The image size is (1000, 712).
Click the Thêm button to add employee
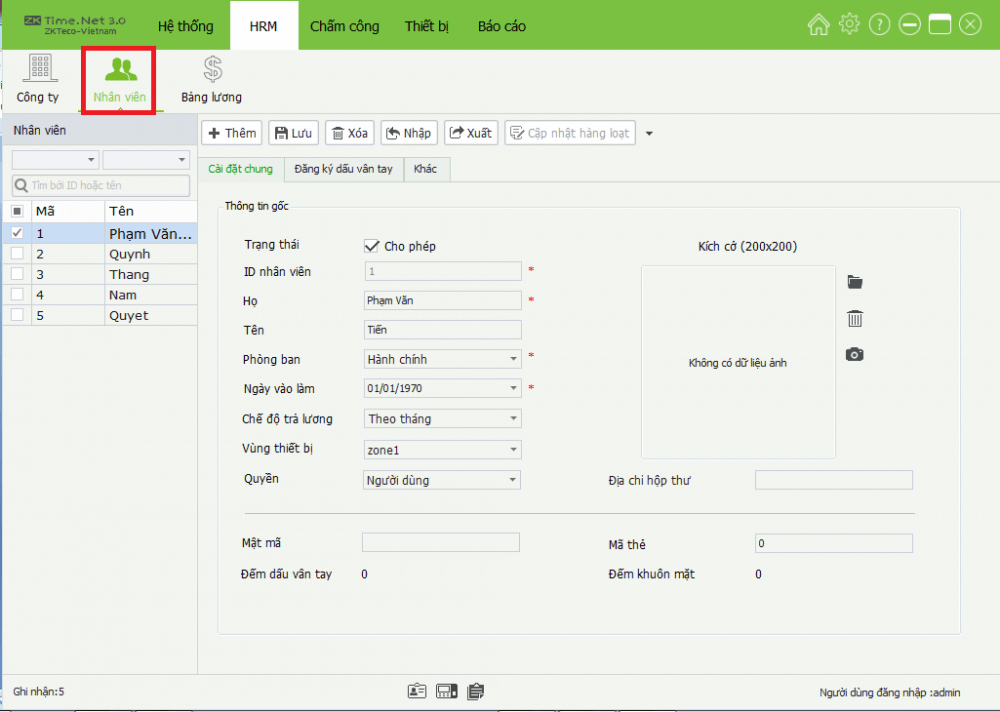[x=232, y=133]
